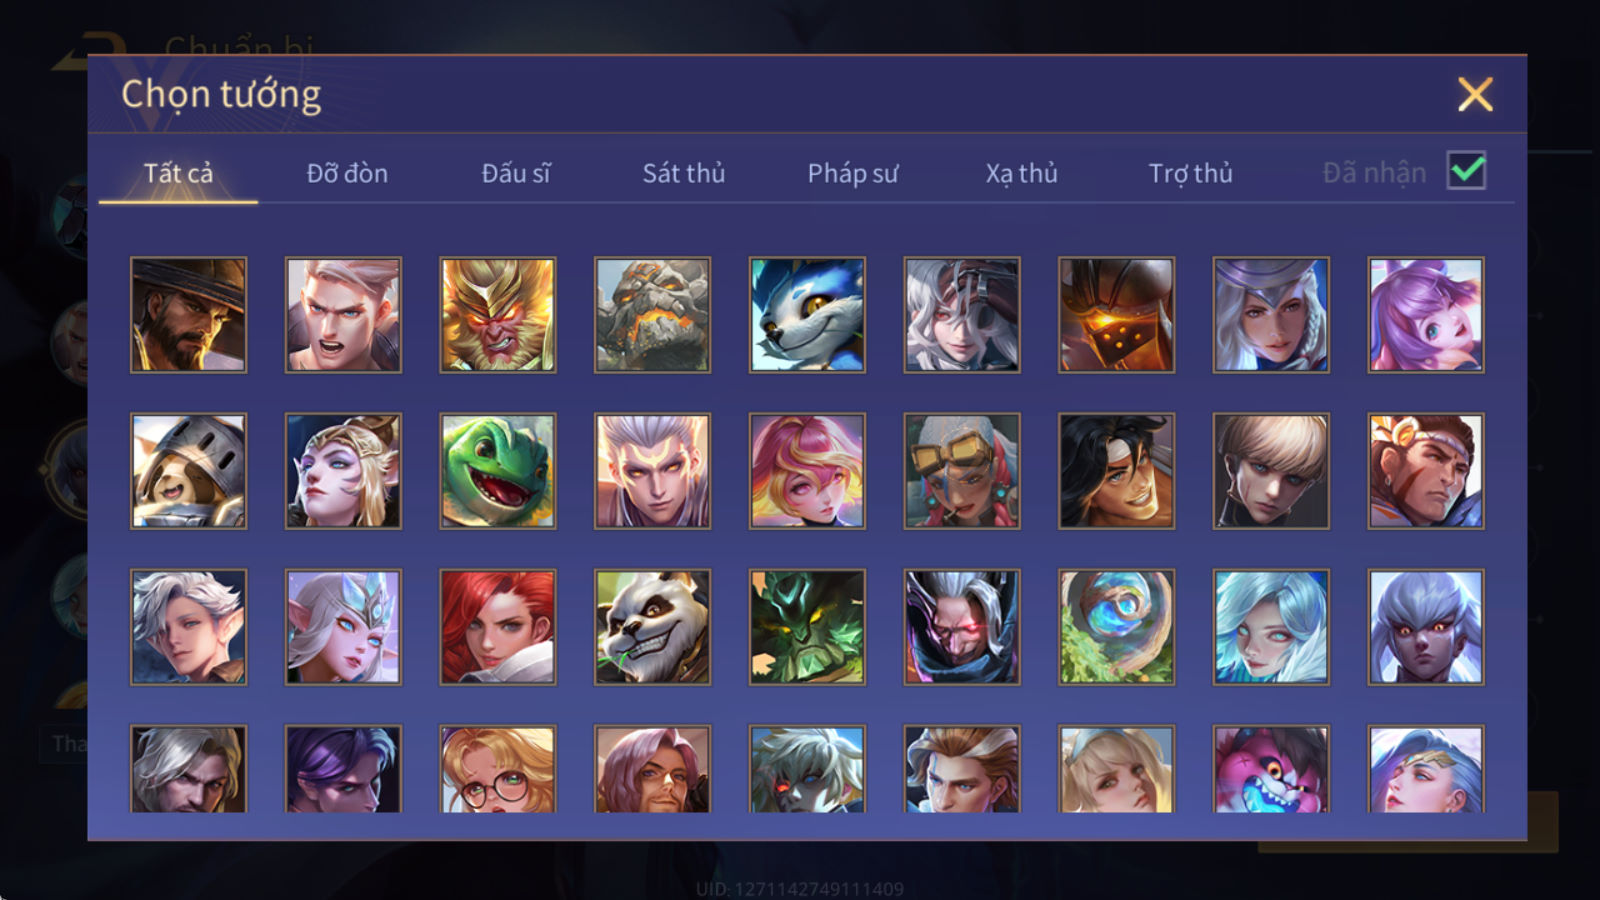Select the cowboy hat bearded hero portrait
The image size is (1600, 900).
coord(188,315)
